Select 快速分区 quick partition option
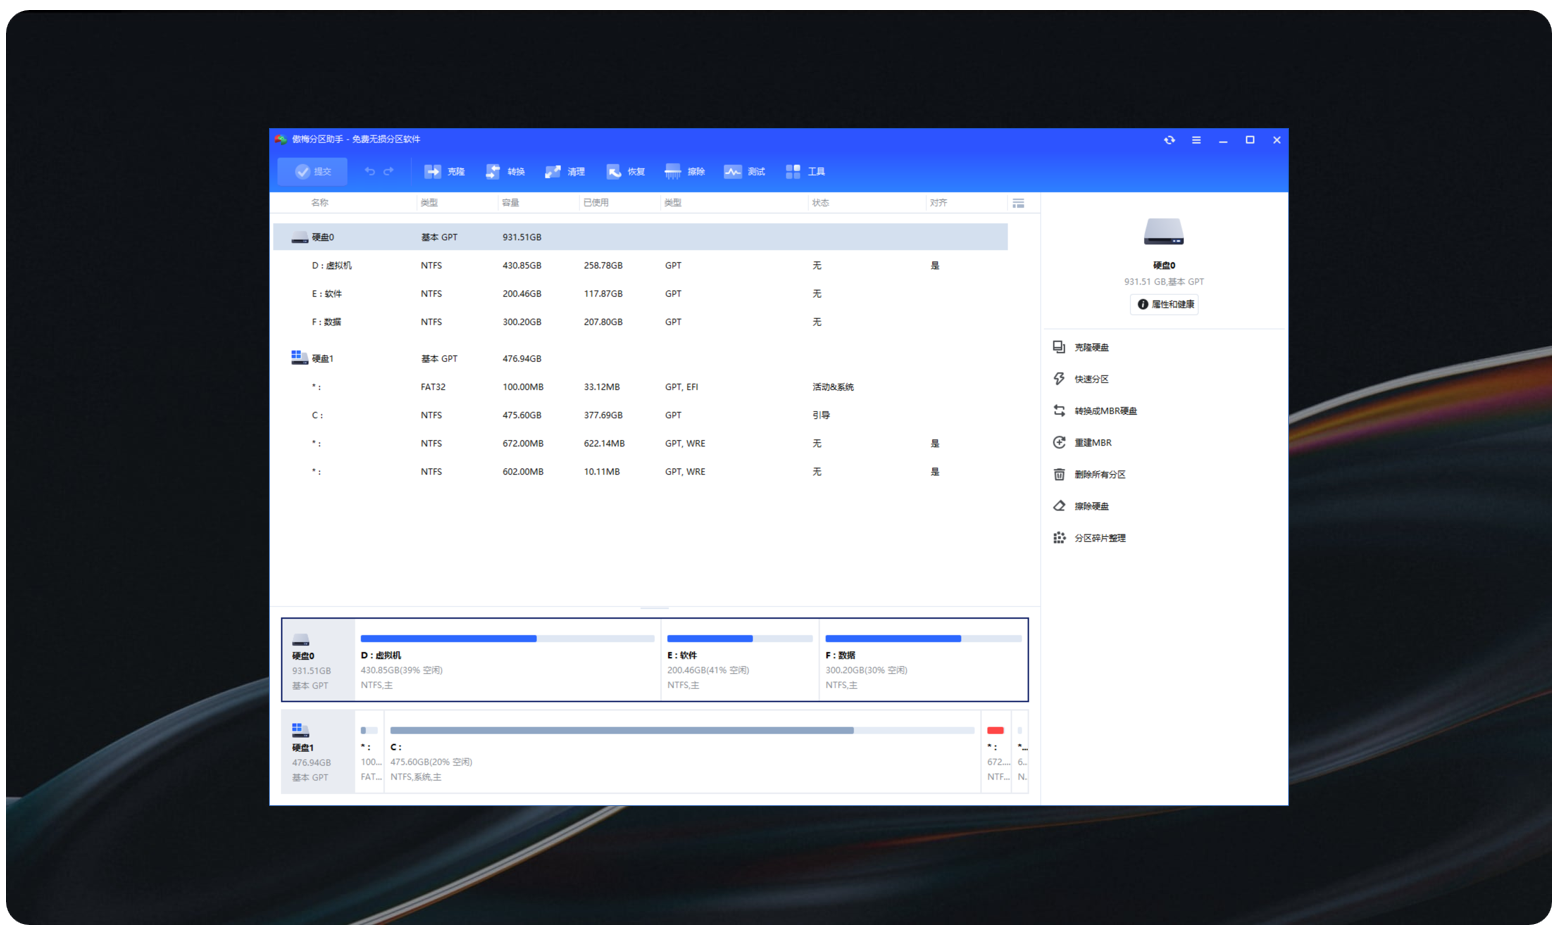The width and height of the screenshot is (1562, 933). click(x=1091, y=380)
